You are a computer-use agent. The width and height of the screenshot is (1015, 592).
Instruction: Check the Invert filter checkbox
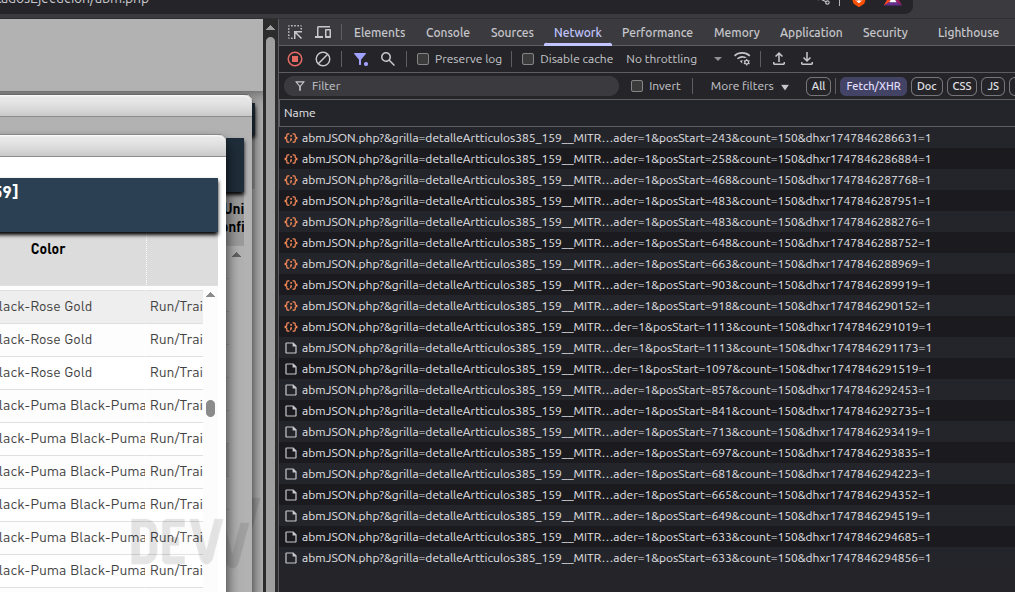pyautogui.click(x=637, y=86)
